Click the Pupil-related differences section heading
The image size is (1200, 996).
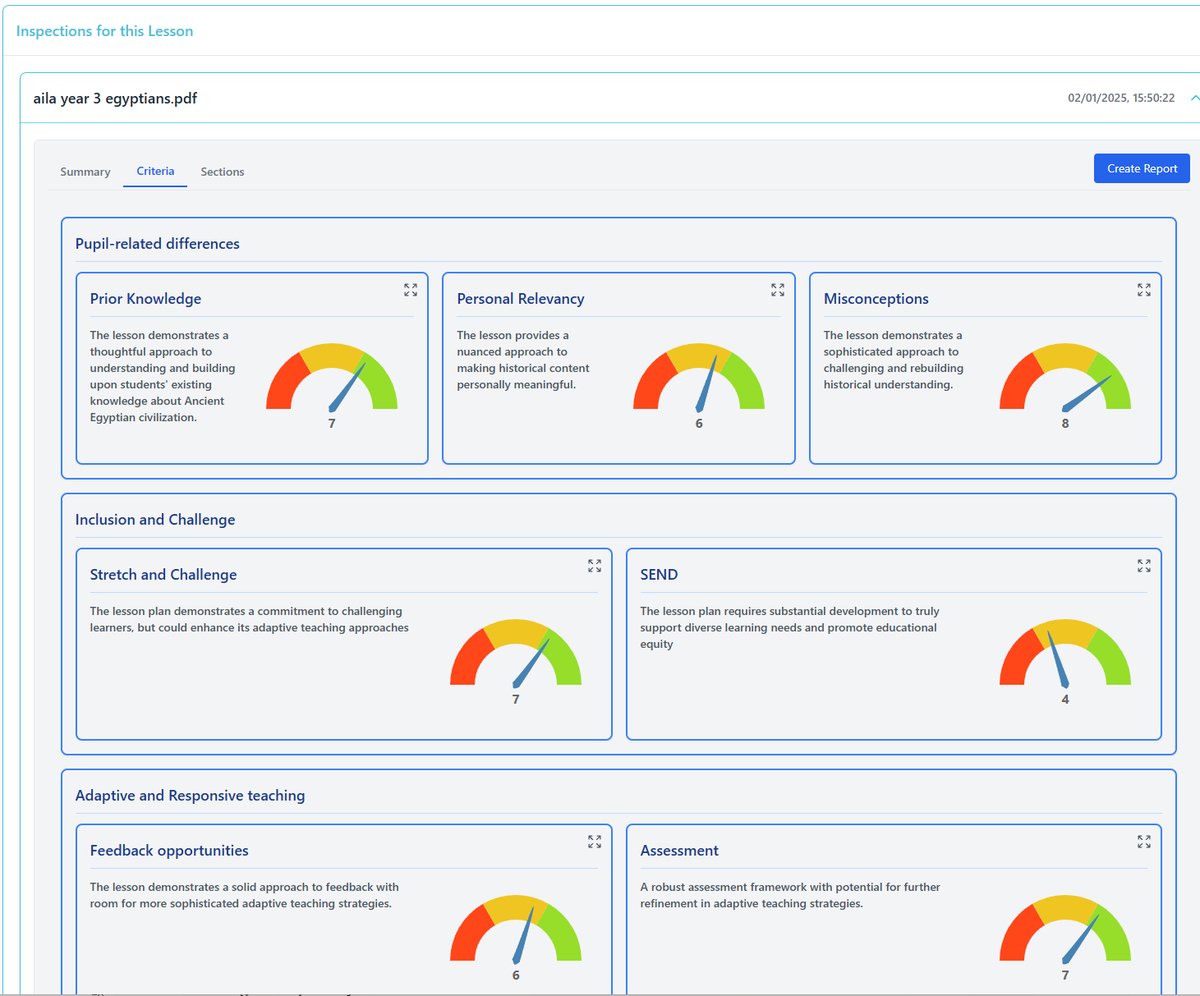point(157,243)
